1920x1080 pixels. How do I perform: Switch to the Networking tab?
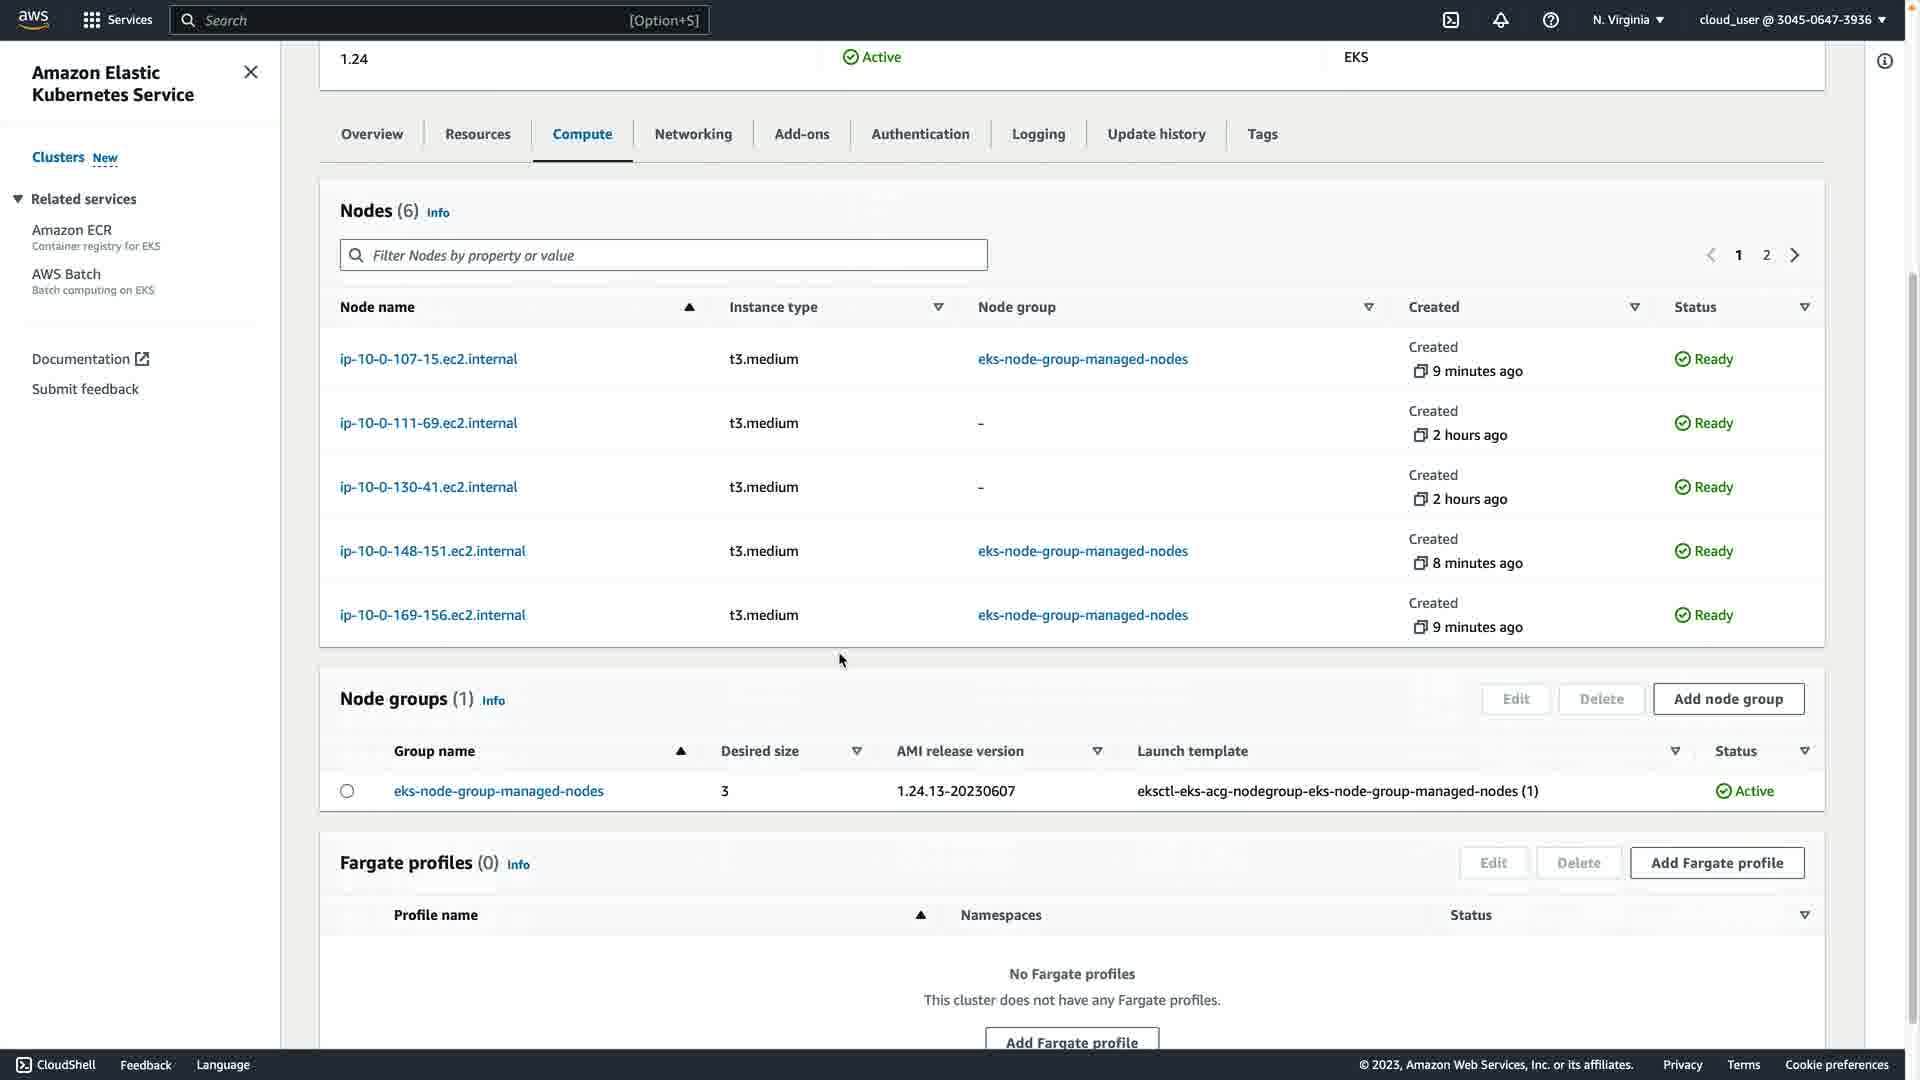pyautogui.click(x=693, y=134)
